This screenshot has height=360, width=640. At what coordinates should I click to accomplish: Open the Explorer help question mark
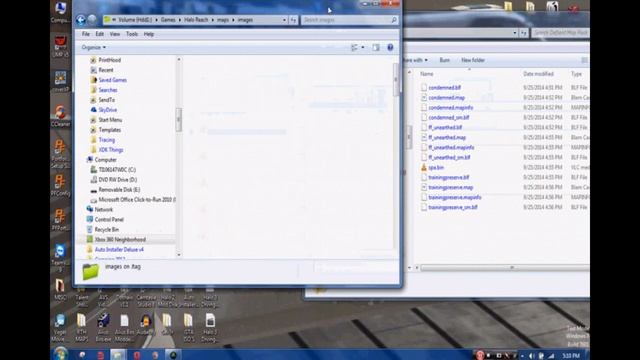pyautogui.click(x=390, y=47)
